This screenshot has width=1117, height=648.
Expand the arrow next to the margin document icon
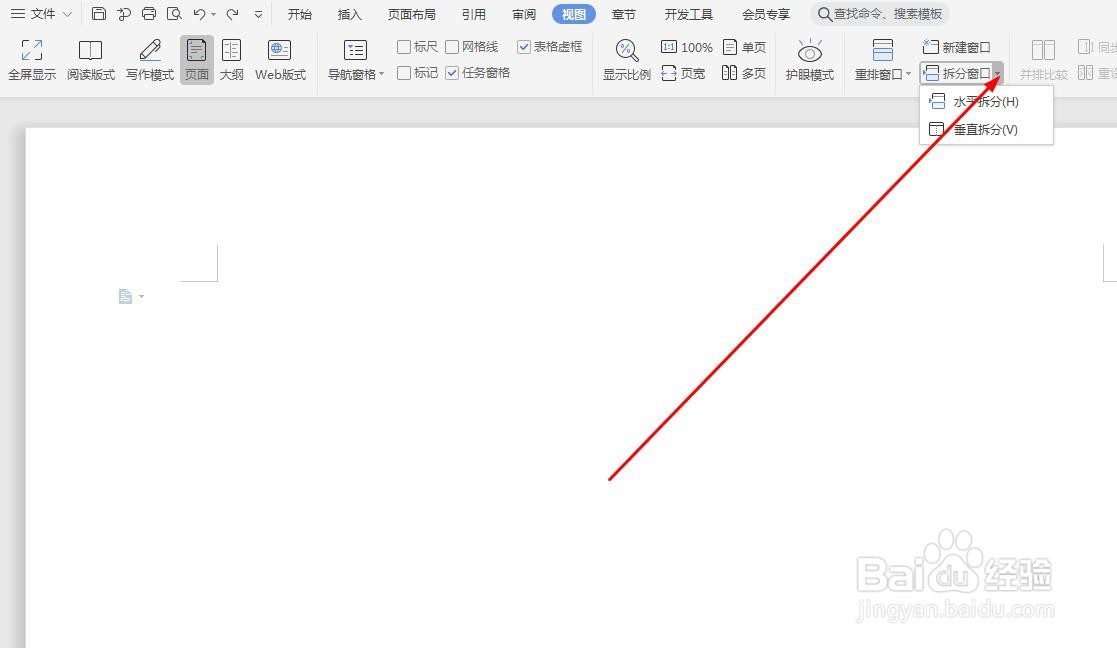coord(141,296)
